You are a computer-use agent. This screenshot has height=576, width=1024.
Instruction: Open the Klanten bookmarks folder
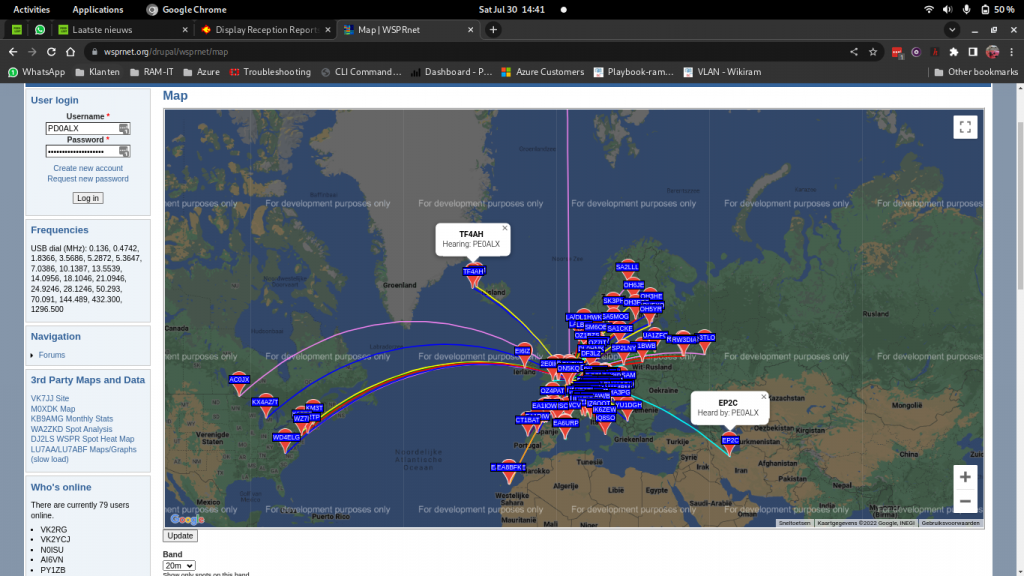pyautogui.click(x=97, y=72)
